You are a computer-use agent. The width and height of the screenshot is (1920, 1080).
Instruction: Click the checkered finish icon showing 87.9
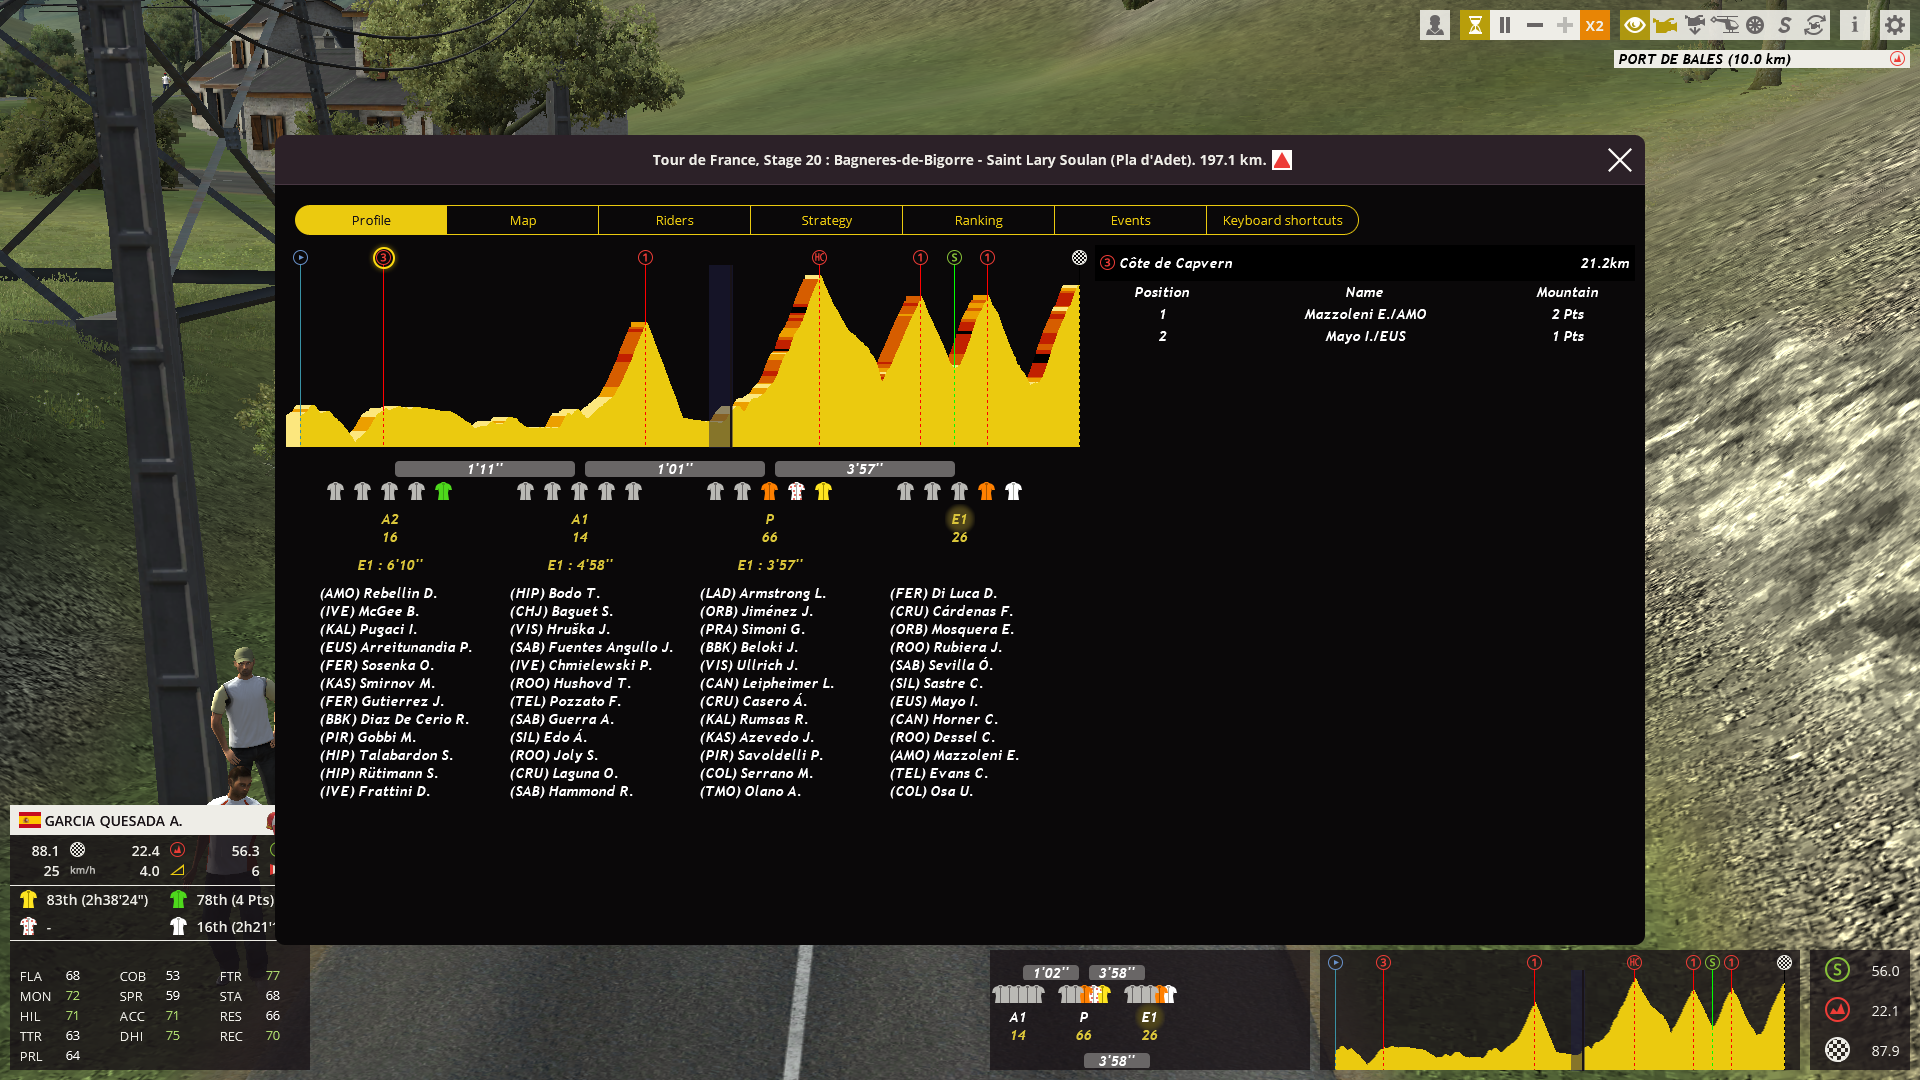[x=1837, y=1050]
